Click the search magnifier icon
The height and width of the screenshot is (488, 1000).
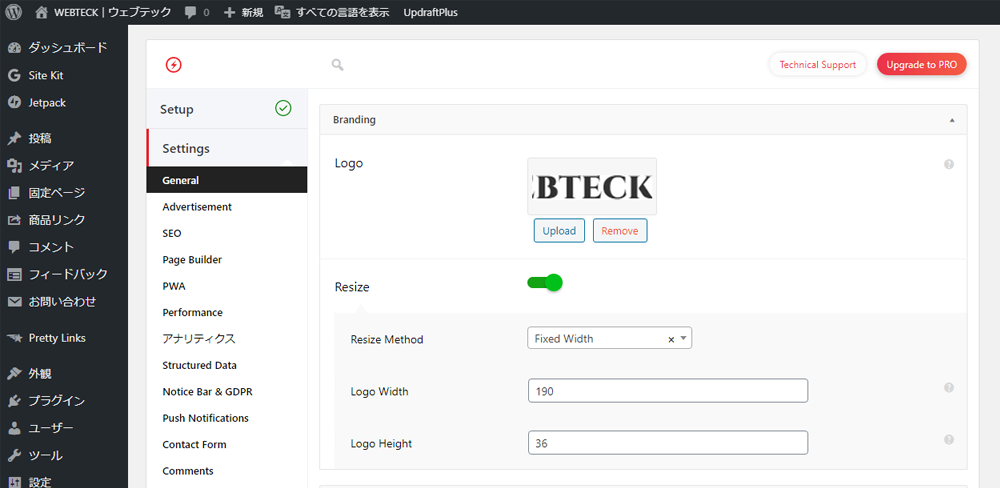(337, 64)
